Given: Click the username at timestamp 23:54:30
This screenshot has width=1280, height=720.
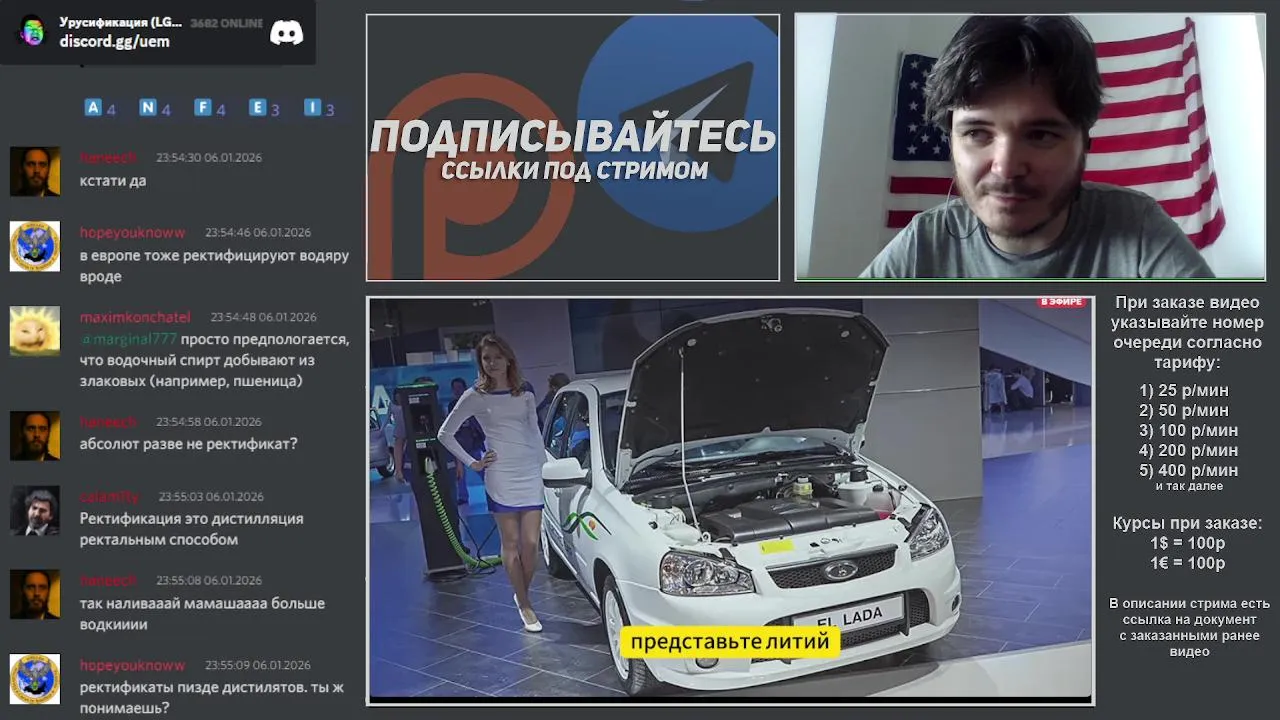Looking at the screenshot, I should click(108, 157).
